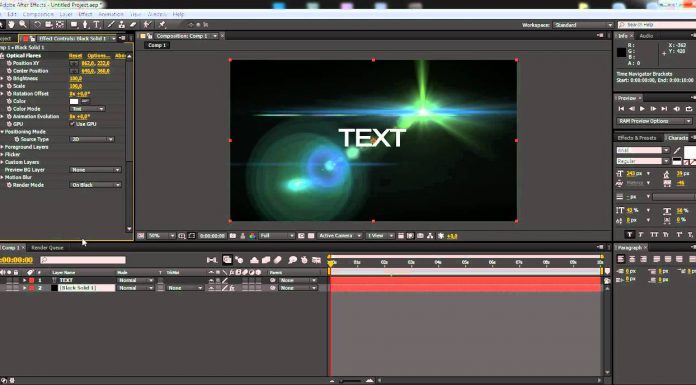This screenshot has height=385, width=696.
Task: Select the Eraser tool
Action: pos(132,24)
